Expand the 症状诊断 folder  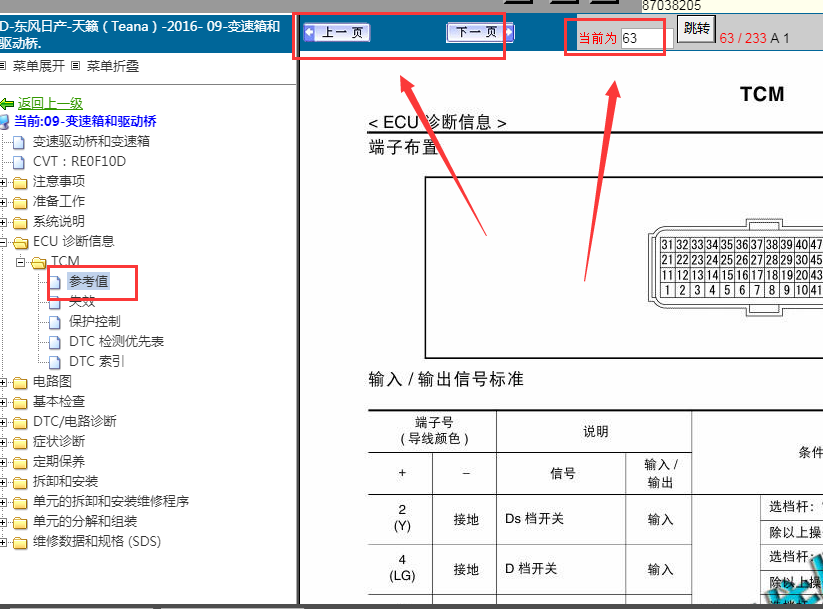[x=3, y=442]
